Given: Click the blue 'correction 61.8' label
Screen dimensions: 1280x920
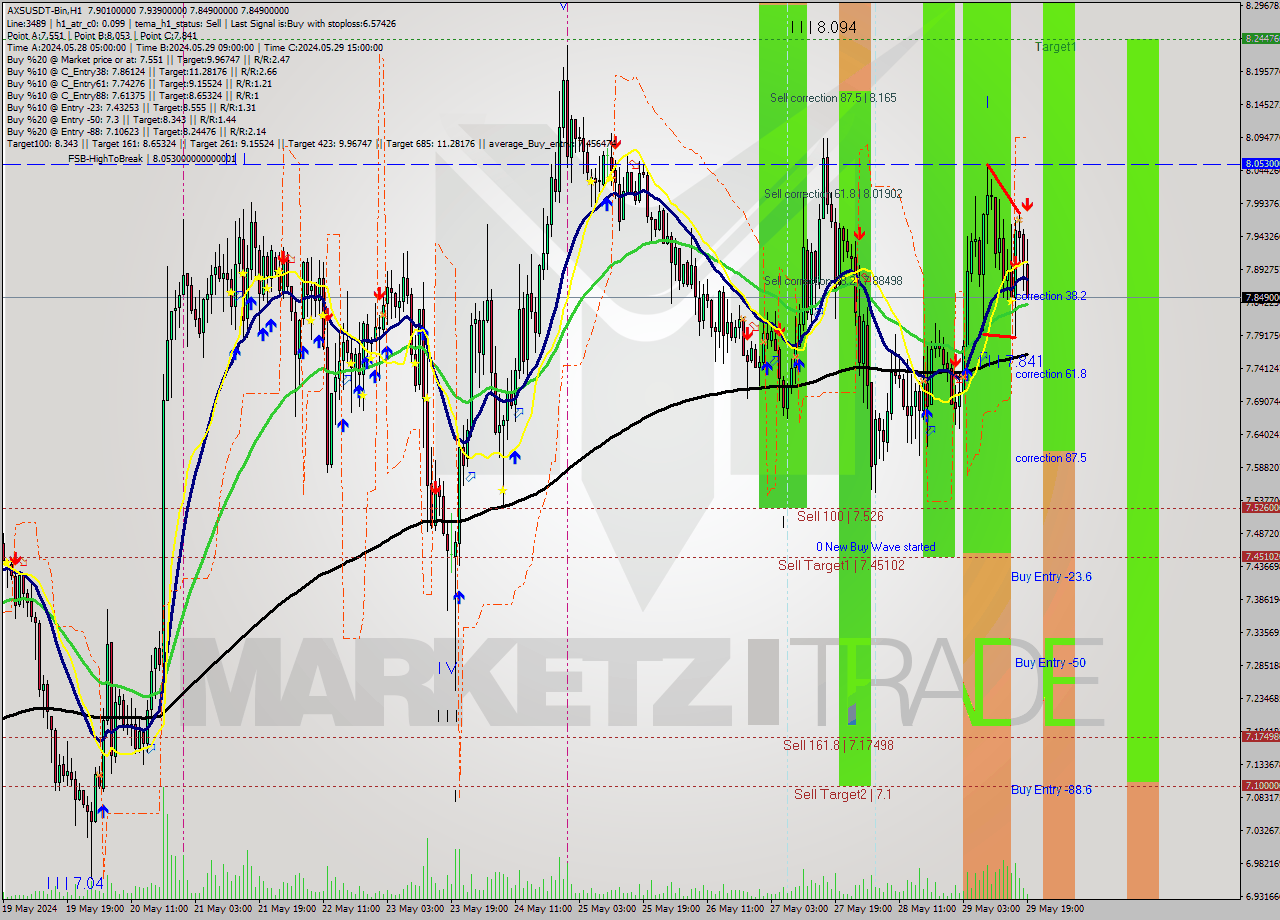Looking at the screenshot, I should point(1051,374).
